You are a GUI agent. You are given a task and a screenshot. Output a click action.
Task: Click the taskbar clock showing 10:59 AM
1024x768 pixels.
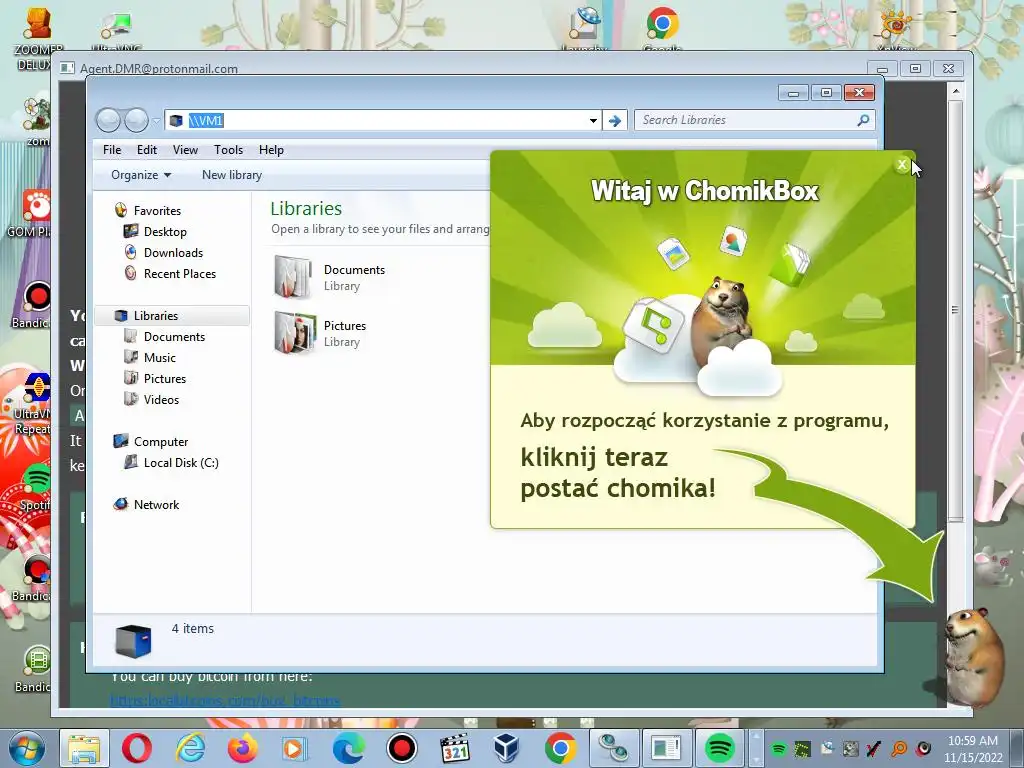[x=973, y=749]
